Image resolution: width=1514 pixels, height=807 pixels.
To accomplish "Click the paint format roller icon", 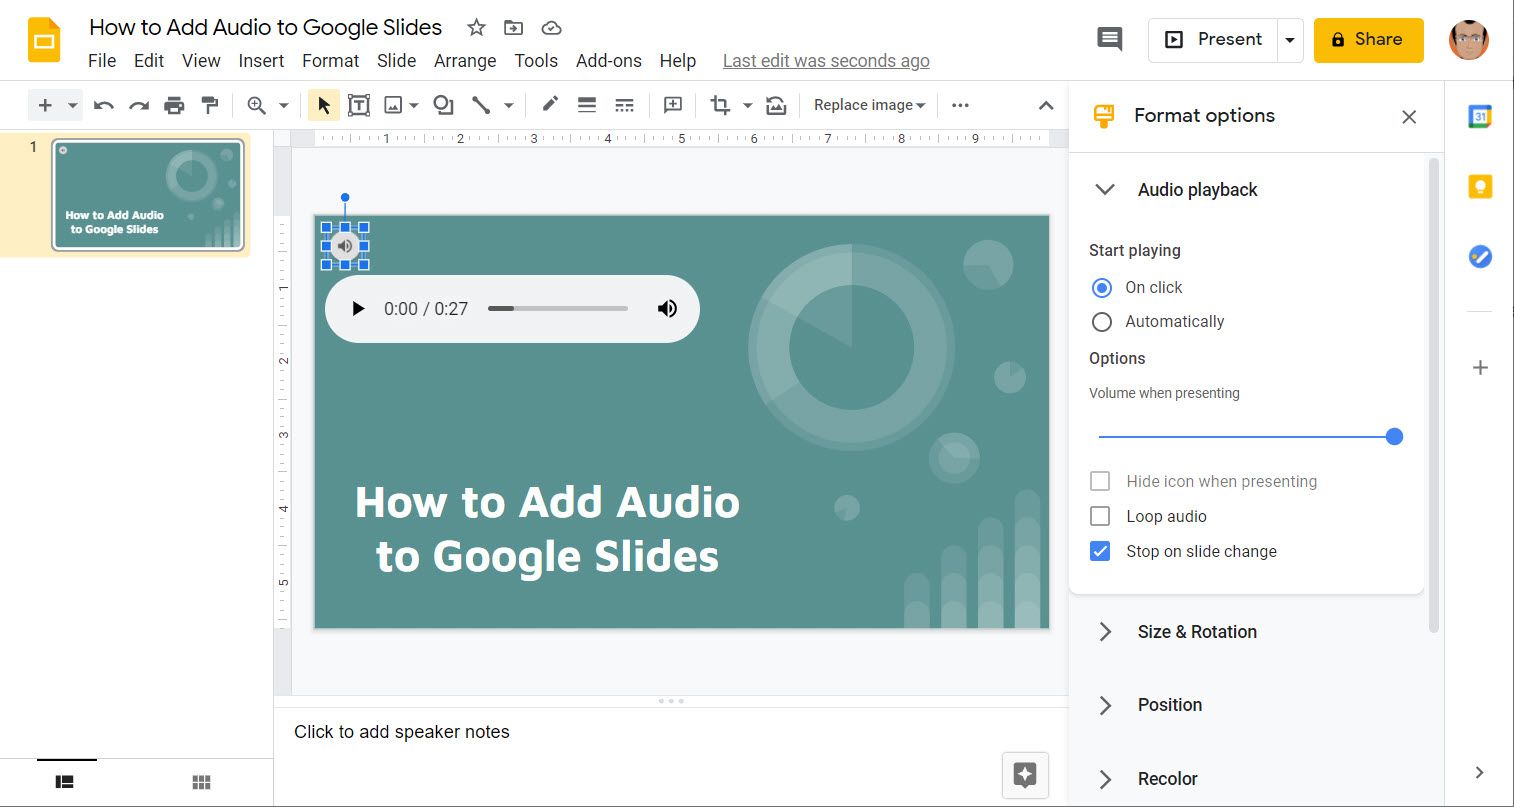I will click(210, 105).
